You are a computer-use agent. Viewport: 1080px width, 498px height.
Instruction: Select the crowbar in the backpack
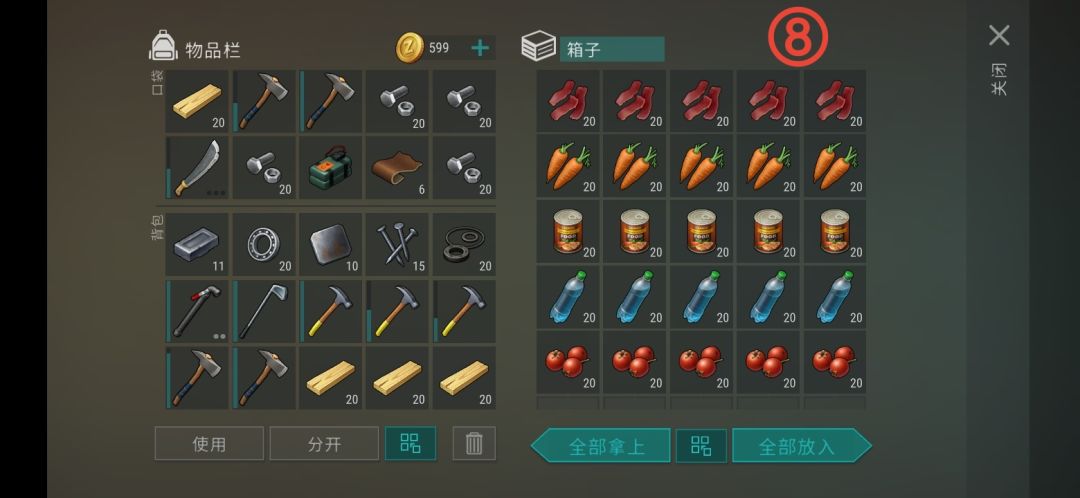point(197,311)
